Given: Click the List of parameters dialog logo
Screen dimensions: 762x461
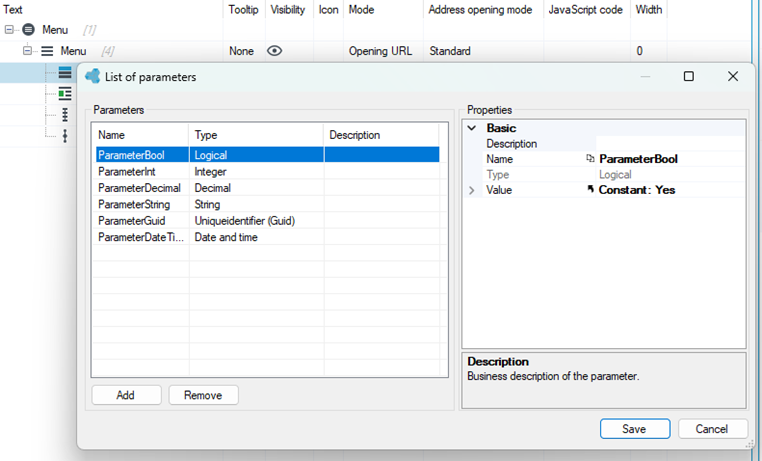Looking at the screenshot, I should (92, 76).
